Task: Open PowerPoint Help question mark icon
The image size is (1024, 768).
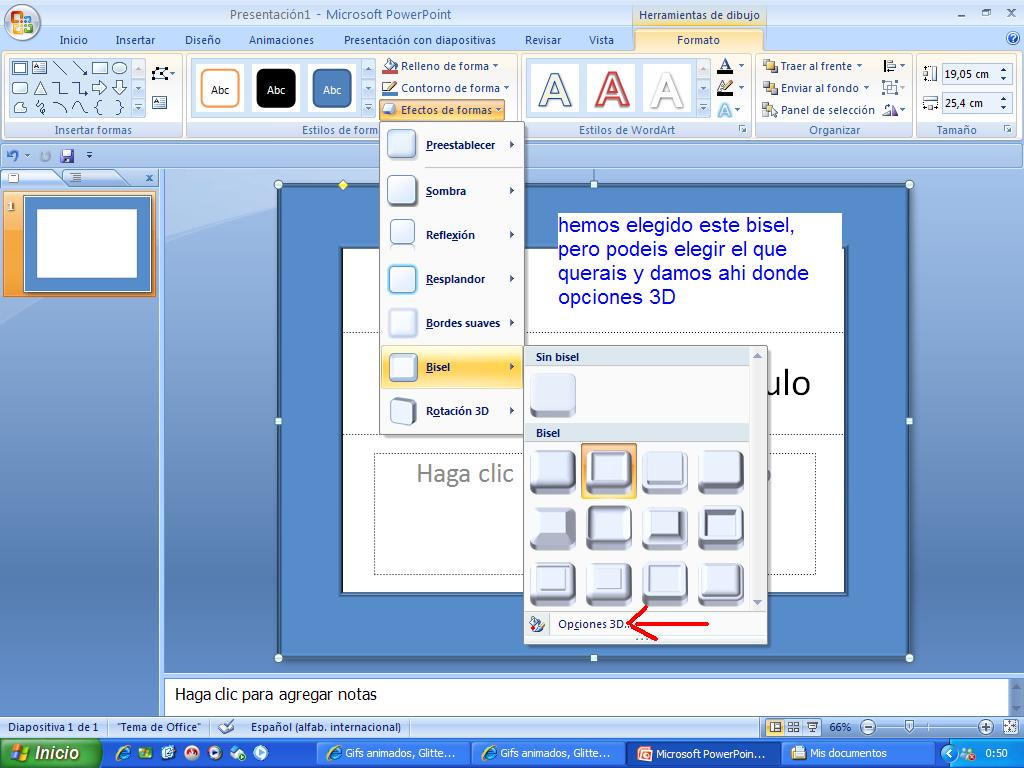Action: (x=1012, y=39)
